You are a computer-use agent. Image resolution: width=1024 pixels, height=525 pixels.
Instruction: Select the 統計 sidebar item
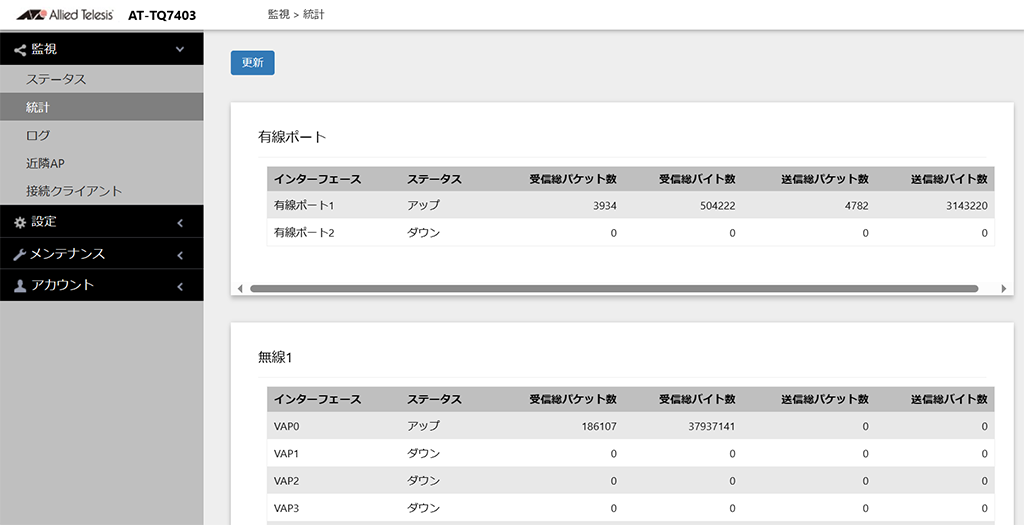(x=102, y=107)
